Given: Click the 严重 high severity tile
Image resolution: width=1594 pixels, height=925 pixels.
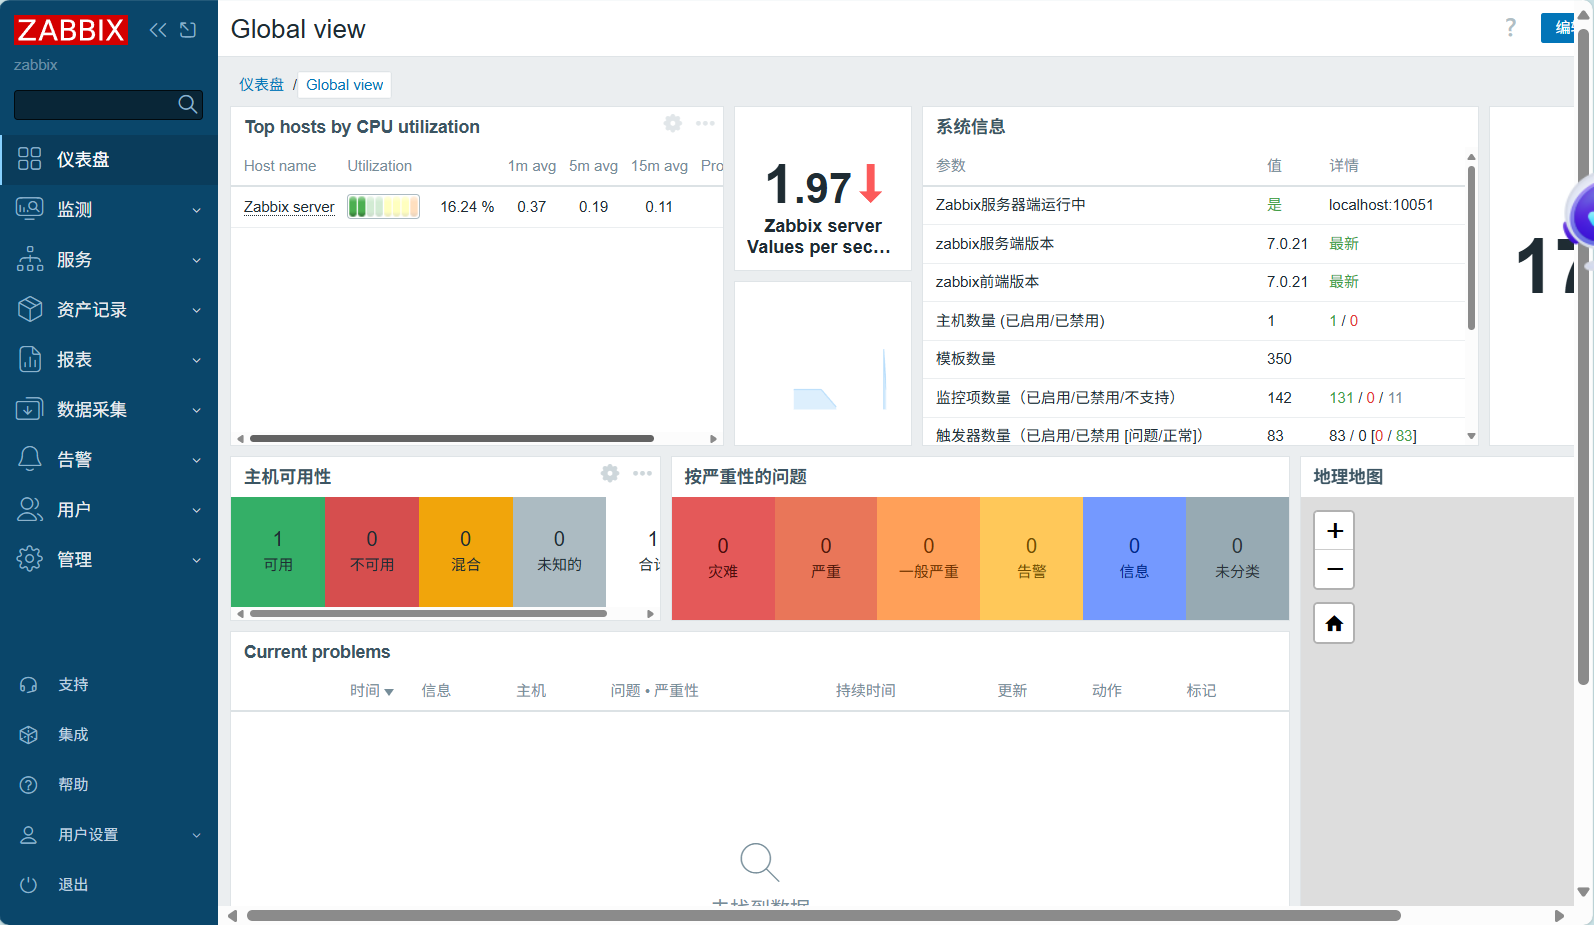Looking at the screenshot, I should point(826,558).
